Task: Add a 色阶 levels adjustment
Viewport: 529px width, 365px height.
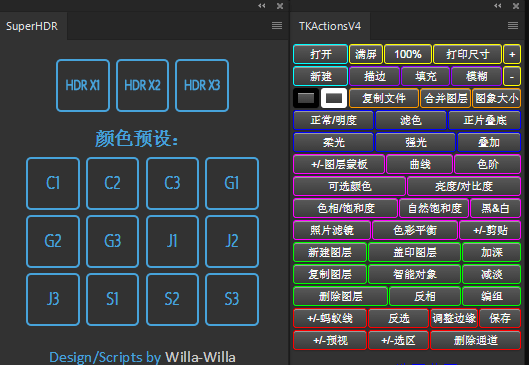Action: pos(488,164)
